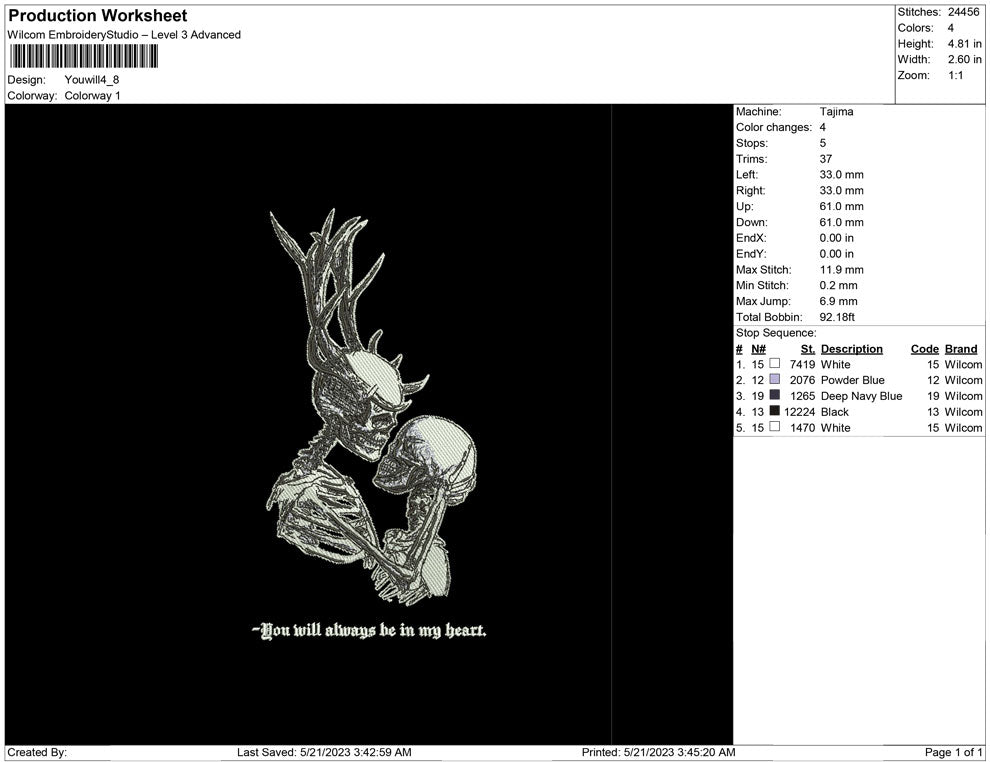Click the Code column header
Image resolution: width=990 pixels, height=762 pixels.
coord(924,349)
